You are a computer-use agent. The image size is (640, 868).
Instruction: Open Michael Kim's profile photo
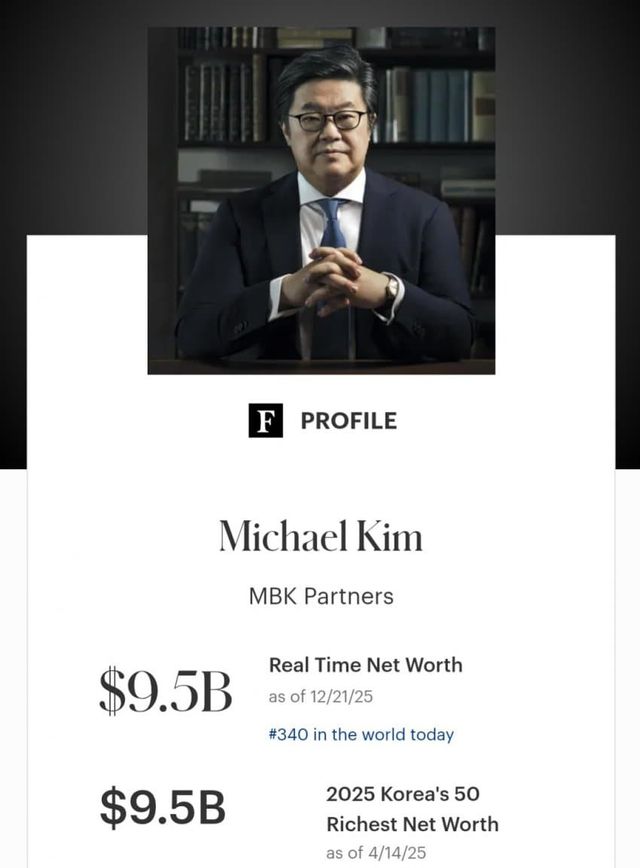click(321, 200)
